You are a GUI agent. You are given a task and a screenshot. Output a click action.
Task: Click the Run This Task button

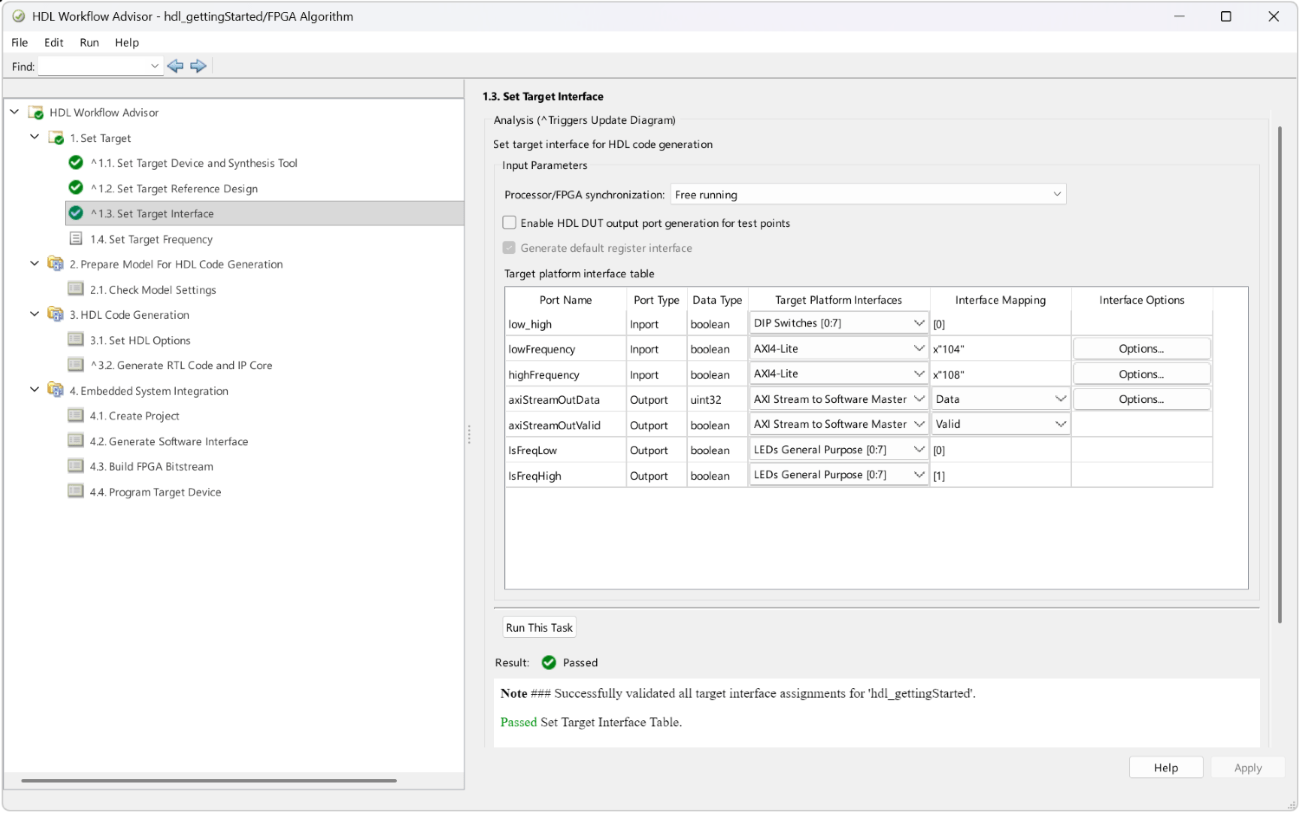pos(539,628)
